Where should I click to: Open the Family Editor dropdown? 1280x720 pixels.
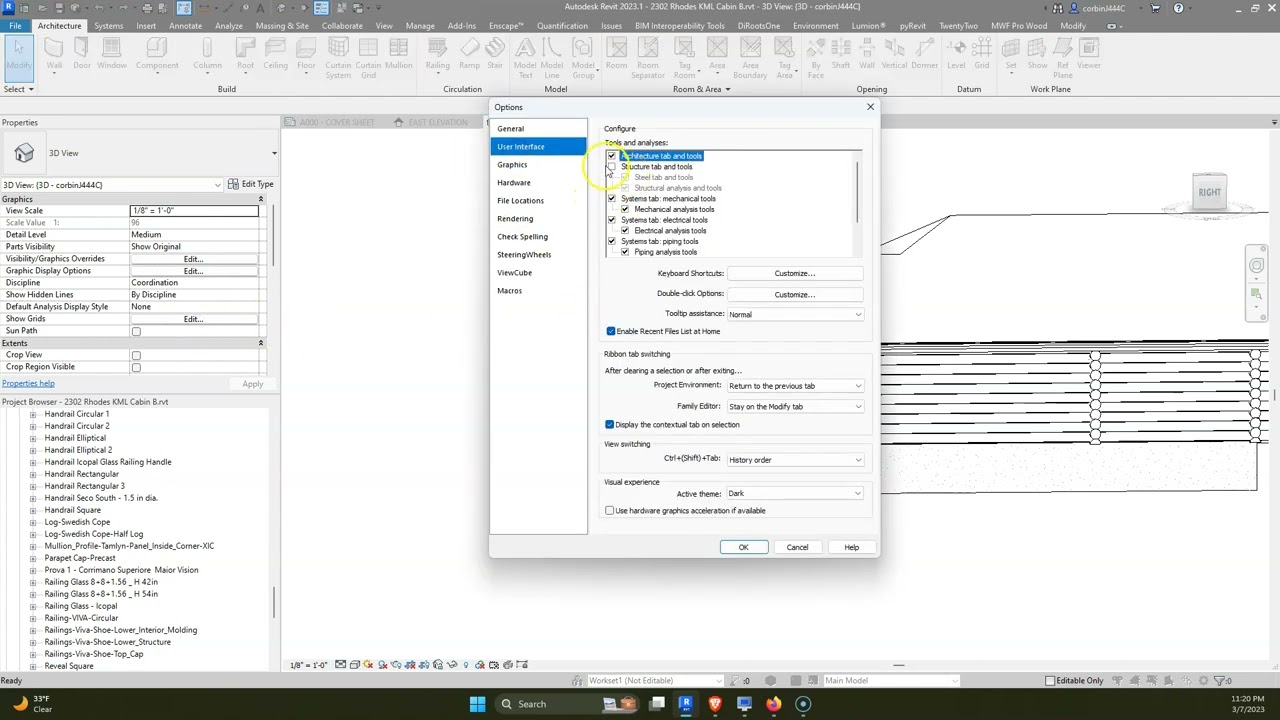click(x=795, y=407)
